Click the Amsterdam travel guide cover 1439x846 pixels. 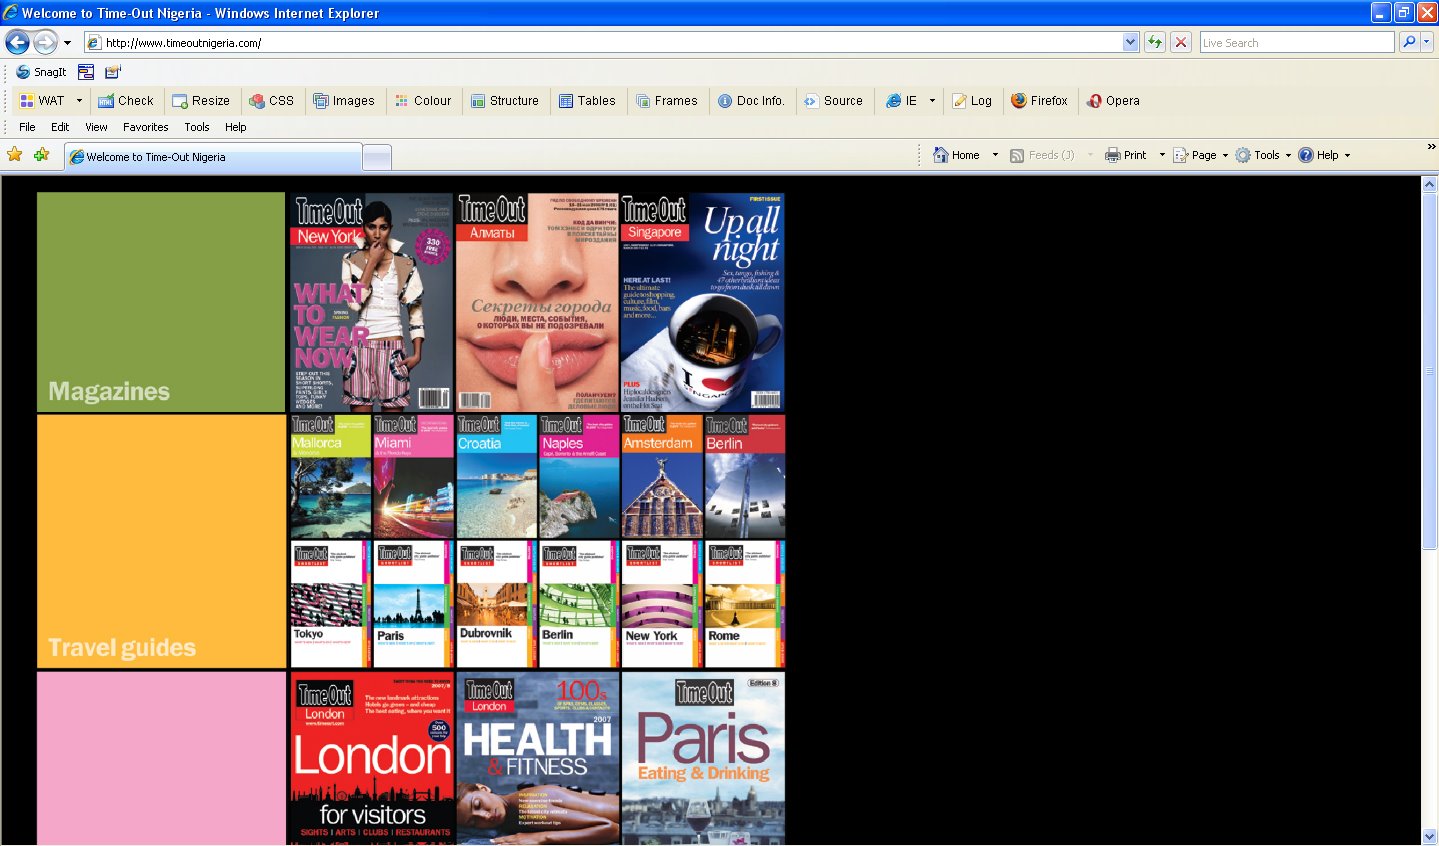[x=661, y=477]
